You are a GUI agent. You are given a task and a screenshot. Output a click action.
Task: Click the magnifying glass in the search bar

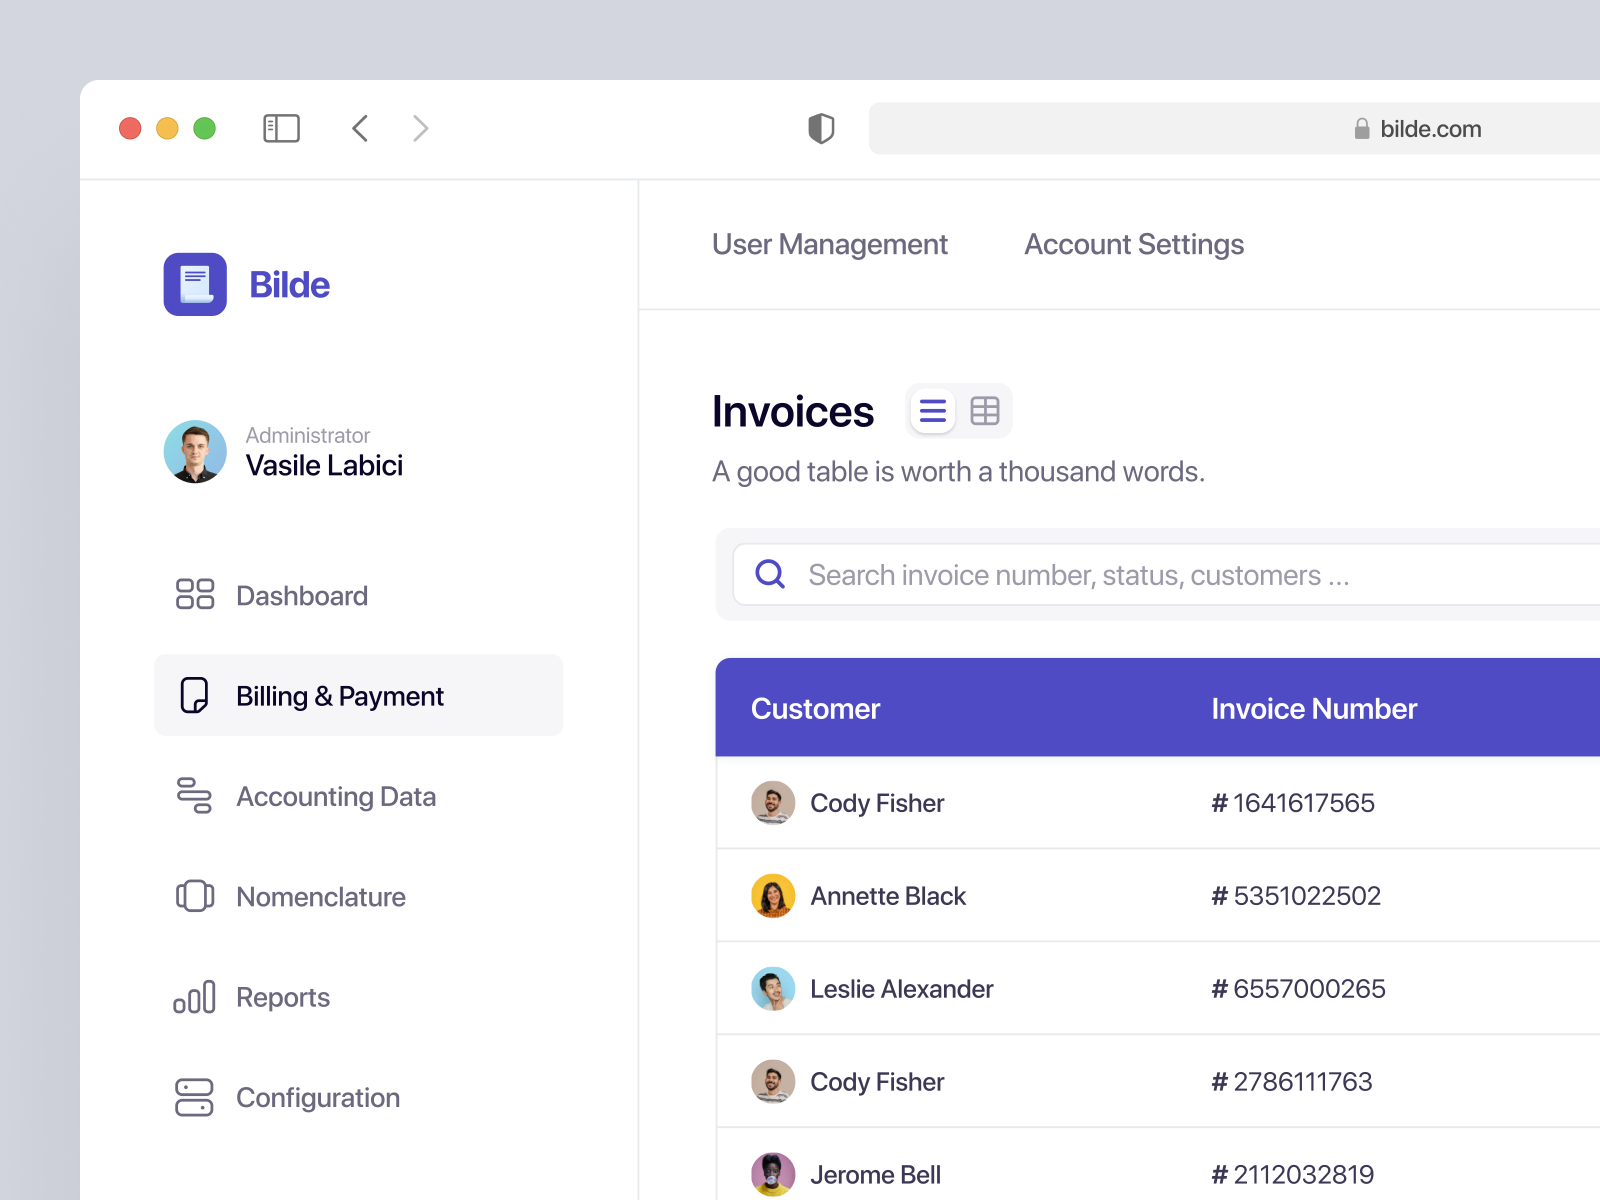769,574
